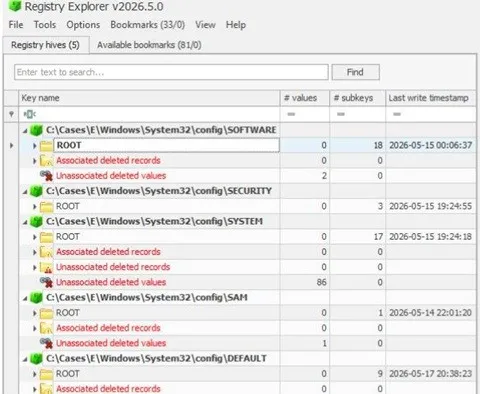
Task: Click the 17 subkeys cell
Action: pyautogui.click(x=358, y=237)
